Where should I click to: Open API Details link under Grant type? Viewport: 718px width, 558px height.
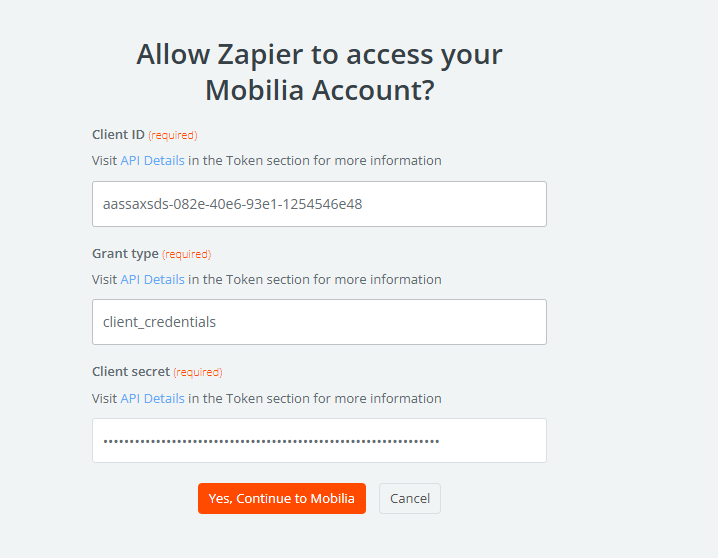tap(152, 279)
